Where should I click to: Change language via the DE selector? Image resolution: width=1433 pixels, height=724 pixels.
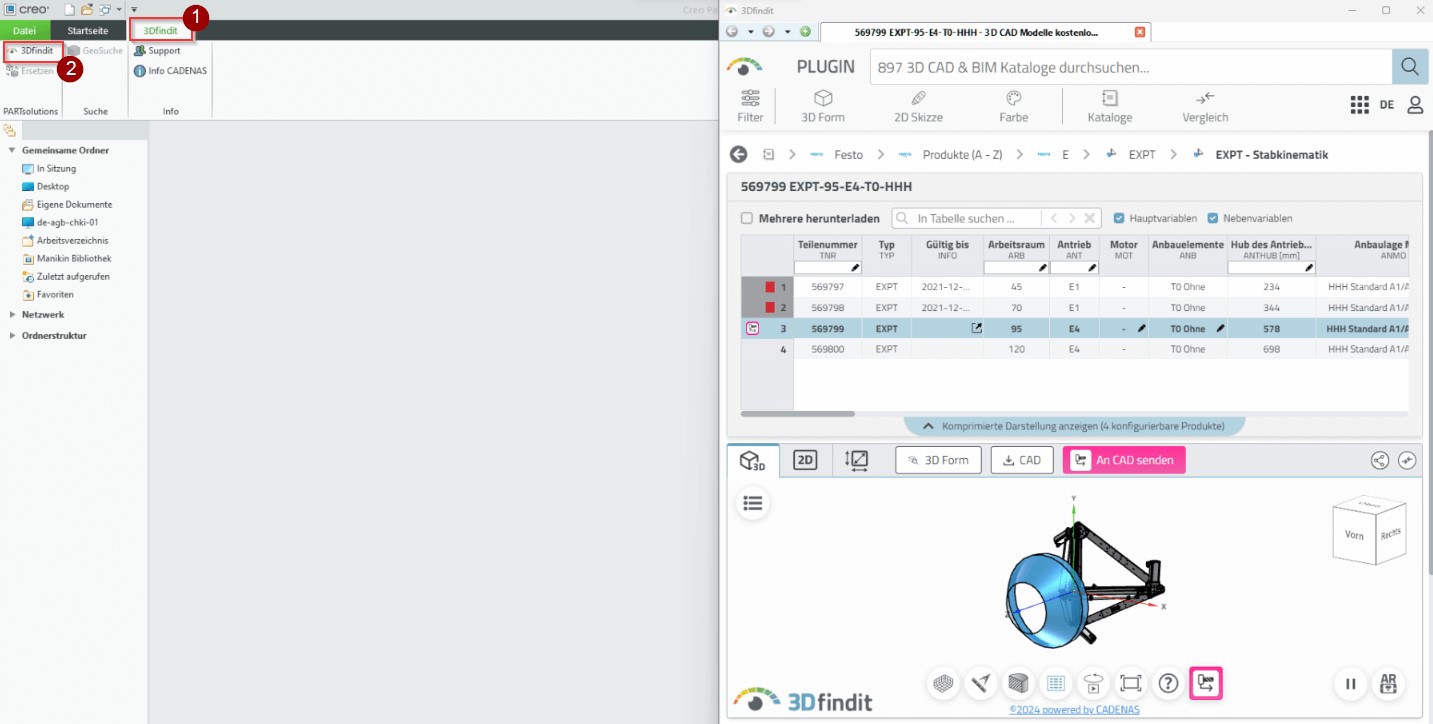[1387, 105]
